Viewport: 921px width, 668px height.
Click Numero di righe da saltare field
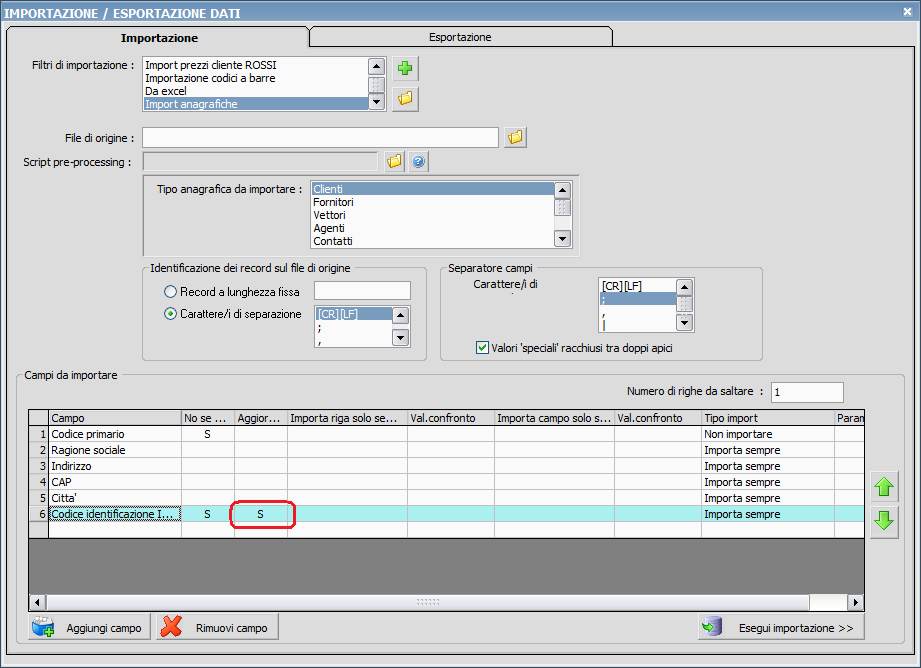(x=807, y=392)
